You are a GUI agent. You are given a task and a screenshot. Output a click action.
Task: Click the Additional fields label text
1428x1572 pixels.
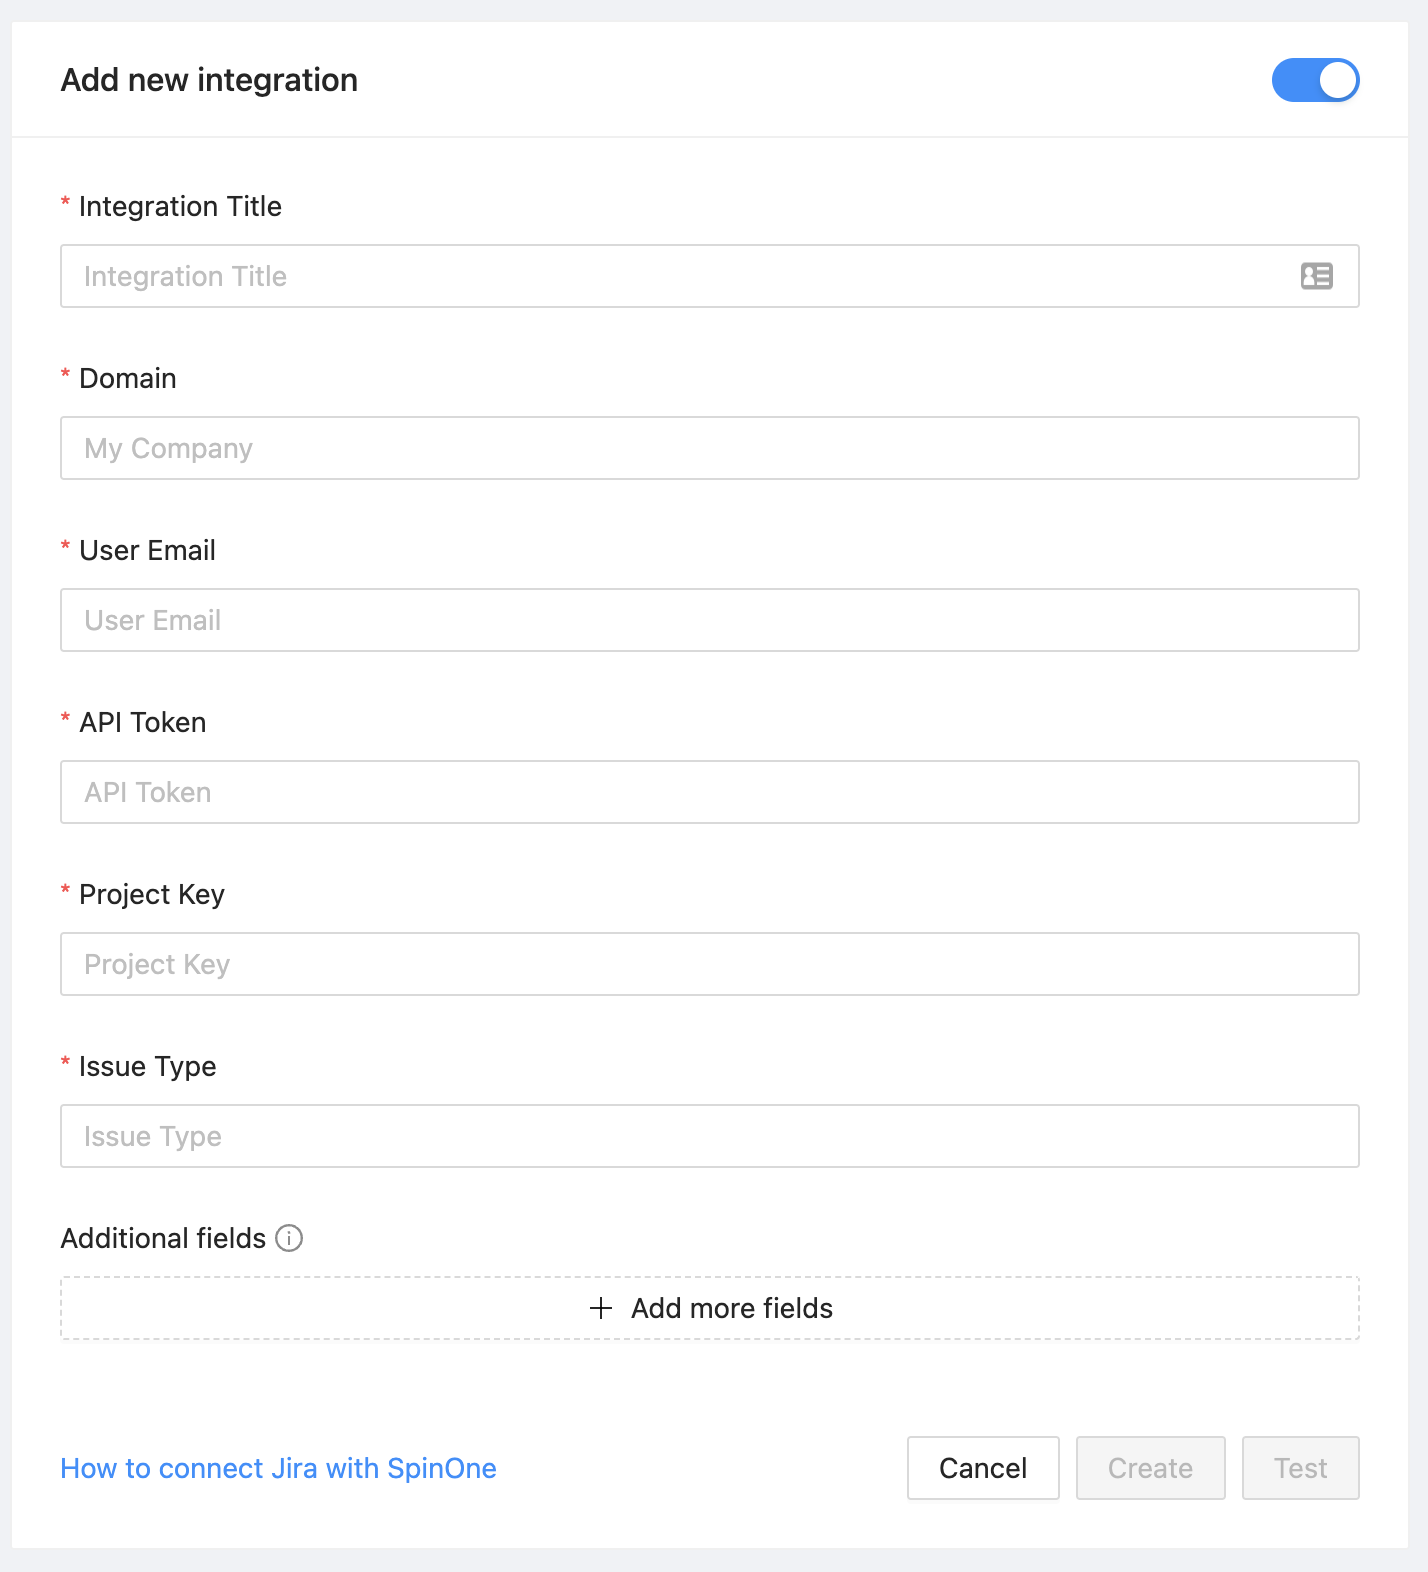[163, 1238]
